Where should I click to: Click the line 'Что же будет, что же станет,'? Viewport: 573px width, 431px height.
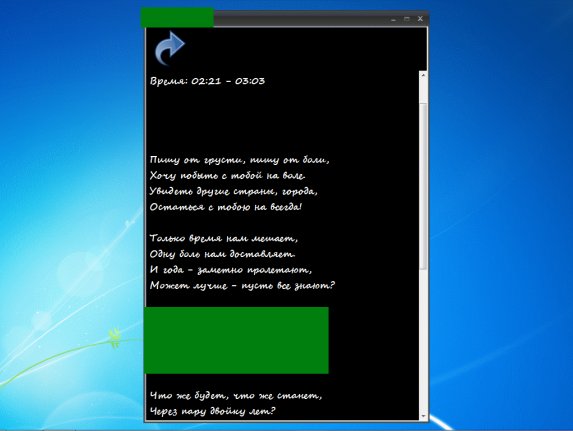[236, 396]
